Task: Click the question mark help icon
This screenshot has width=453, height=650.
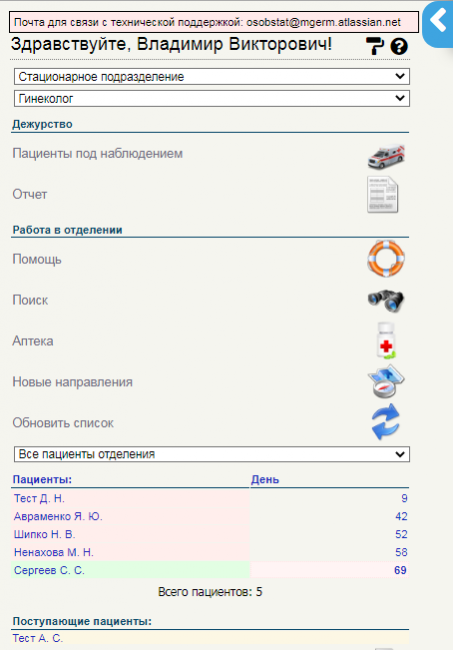Action: tap(399, 46)
